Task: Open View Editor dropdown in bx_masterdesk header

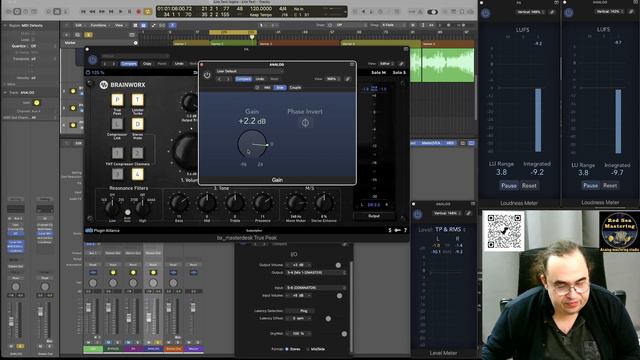Action: 386,64
